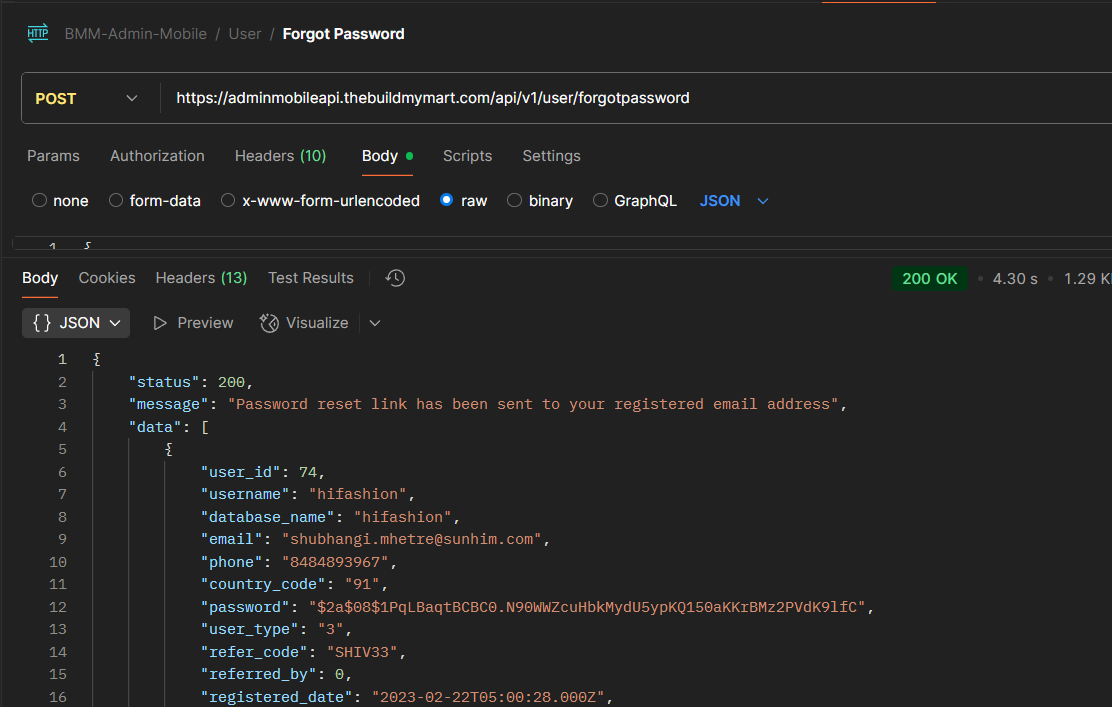The width and height of the screenshot is (1112, 707).
Task: Open the POST method dropdown
Action: tap(87, 99)
